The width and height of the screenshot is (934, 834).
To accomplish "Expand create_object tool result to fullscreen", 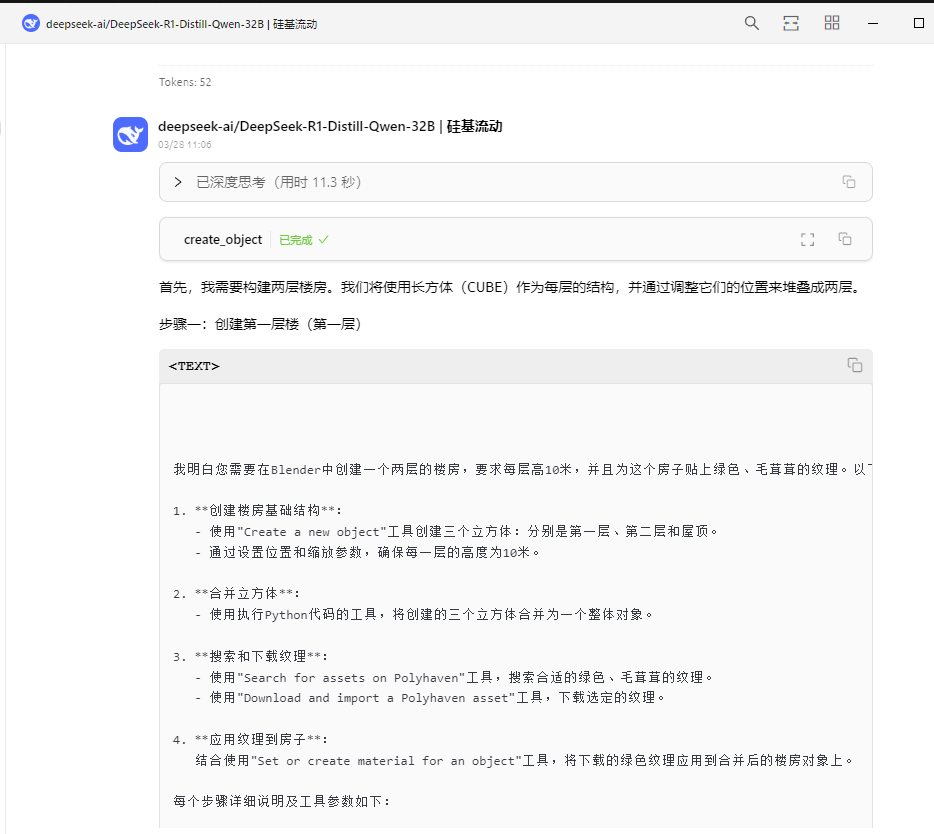I will pyautogui.click(x=808, y=239).
